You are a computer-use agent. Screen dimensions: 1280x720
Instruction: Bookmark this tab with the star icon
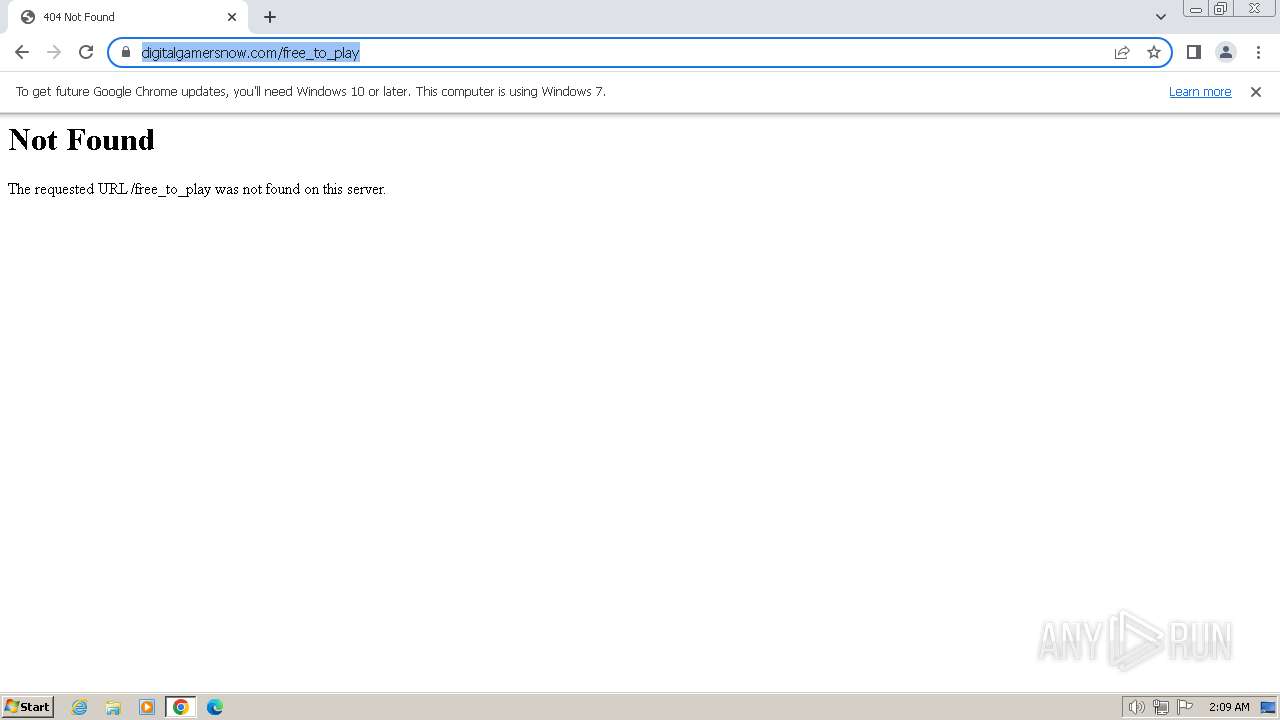[x=1154, y=52]
